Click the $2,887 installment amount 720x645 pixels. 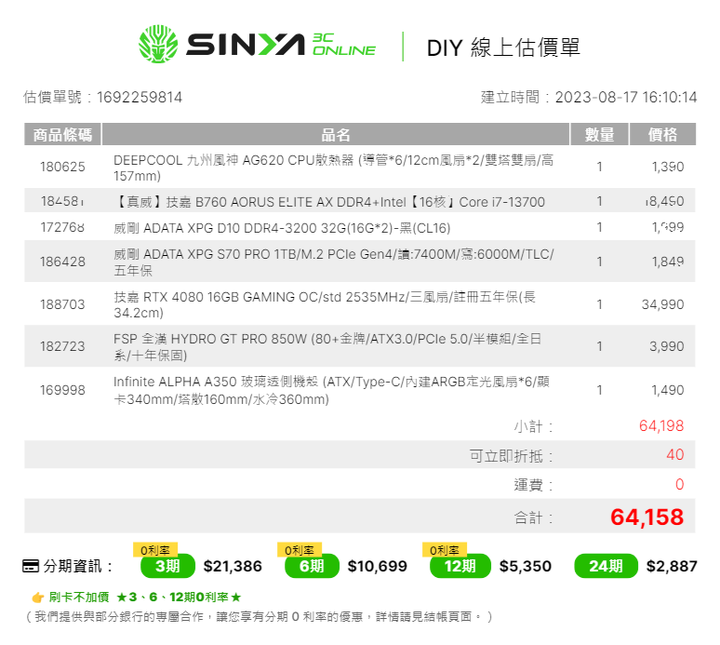coord(671,566)
